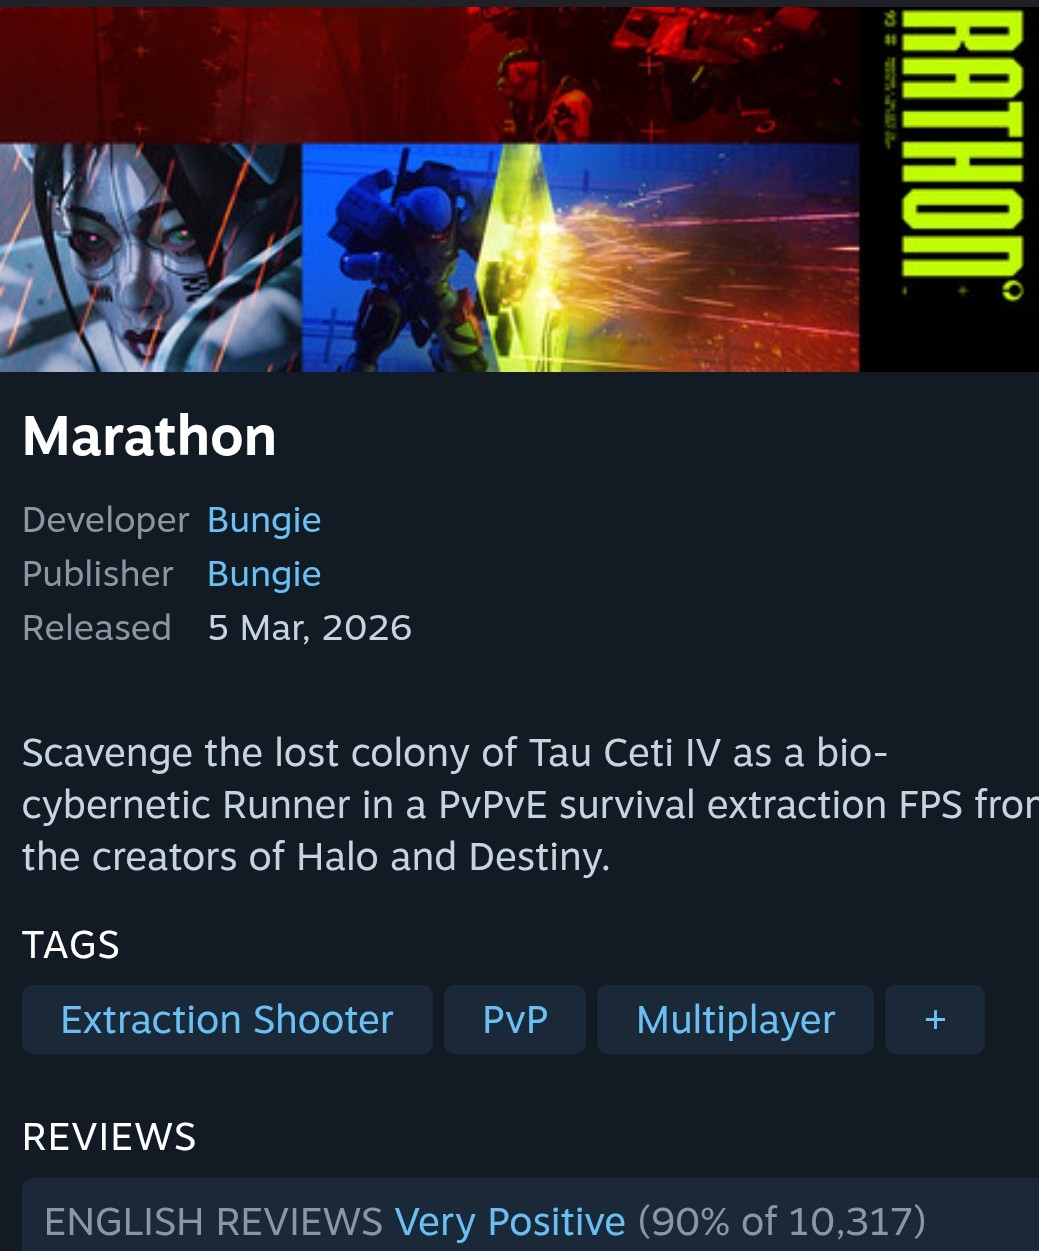The height and width of the screenshot is (1251, 1039).
Task: Click the red artwork panel at the top of the banner
Action: 430,73
